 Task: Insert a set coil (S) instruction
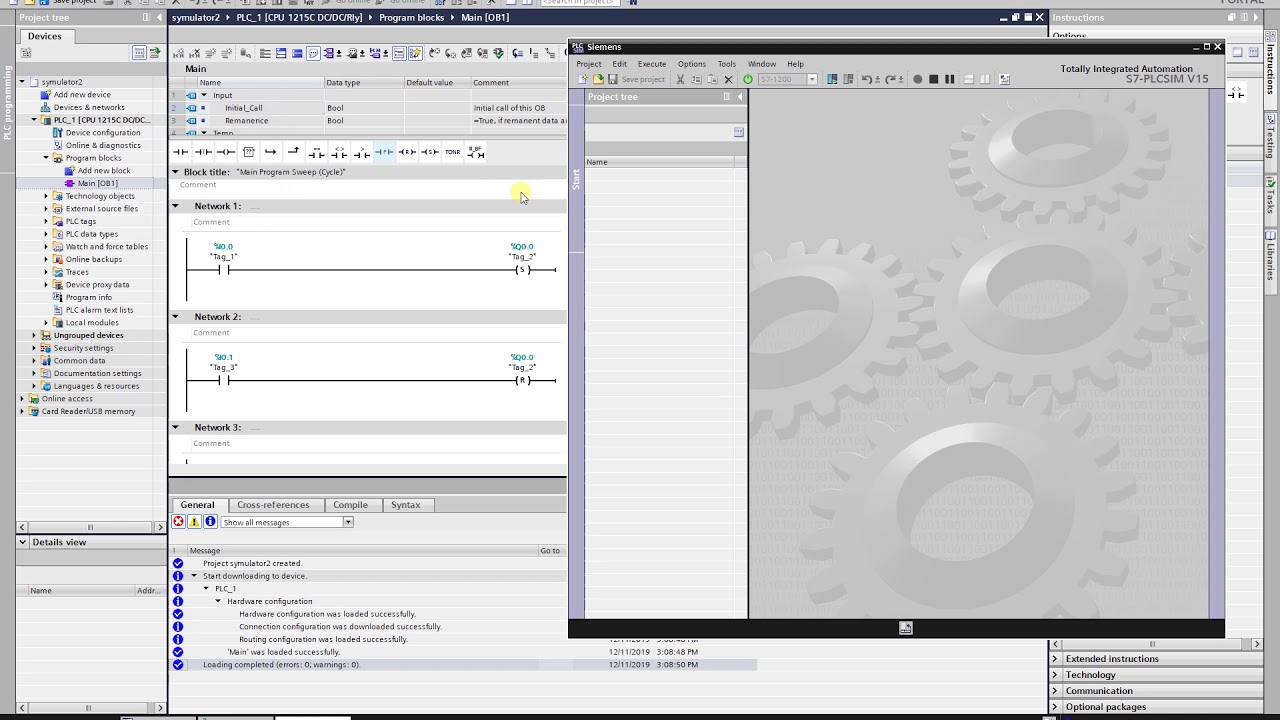pos(430,152)
